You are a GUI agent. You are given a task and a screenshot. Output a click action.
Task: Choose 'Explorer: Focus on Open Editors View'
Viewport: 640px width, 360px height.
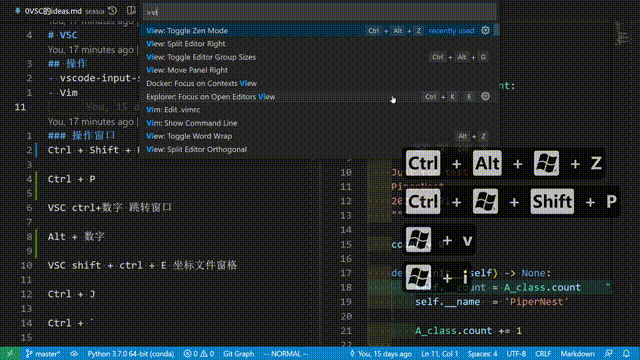[x=319, y=97]
